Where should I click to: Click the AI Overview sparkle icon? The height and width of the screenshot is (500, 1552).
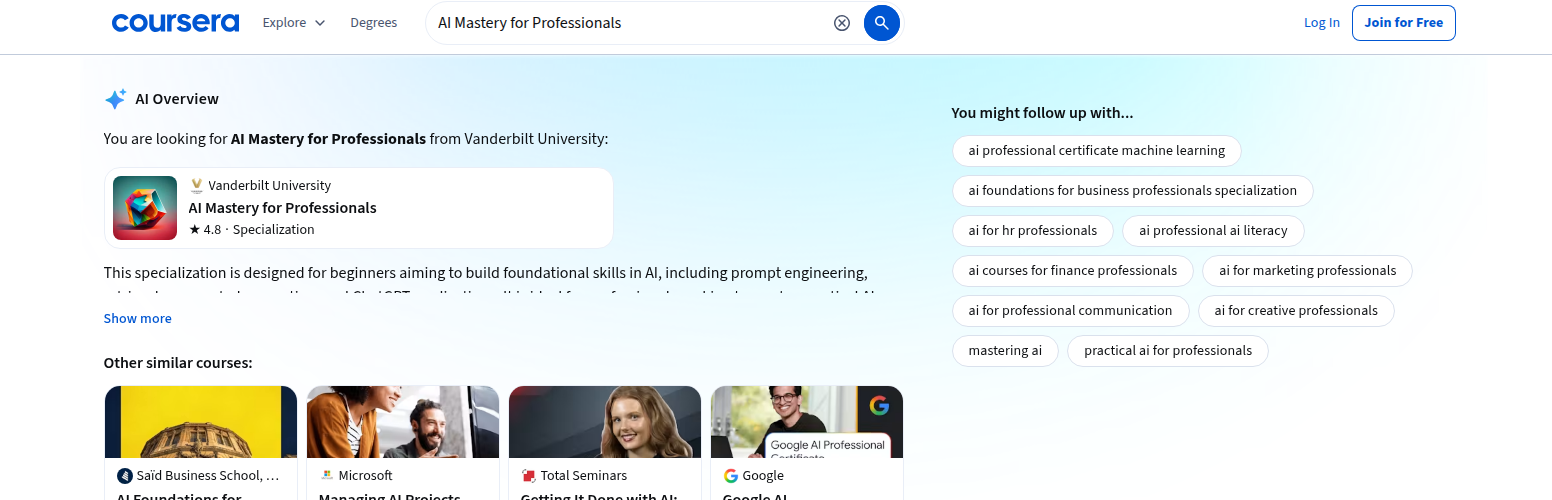[115, 99]
